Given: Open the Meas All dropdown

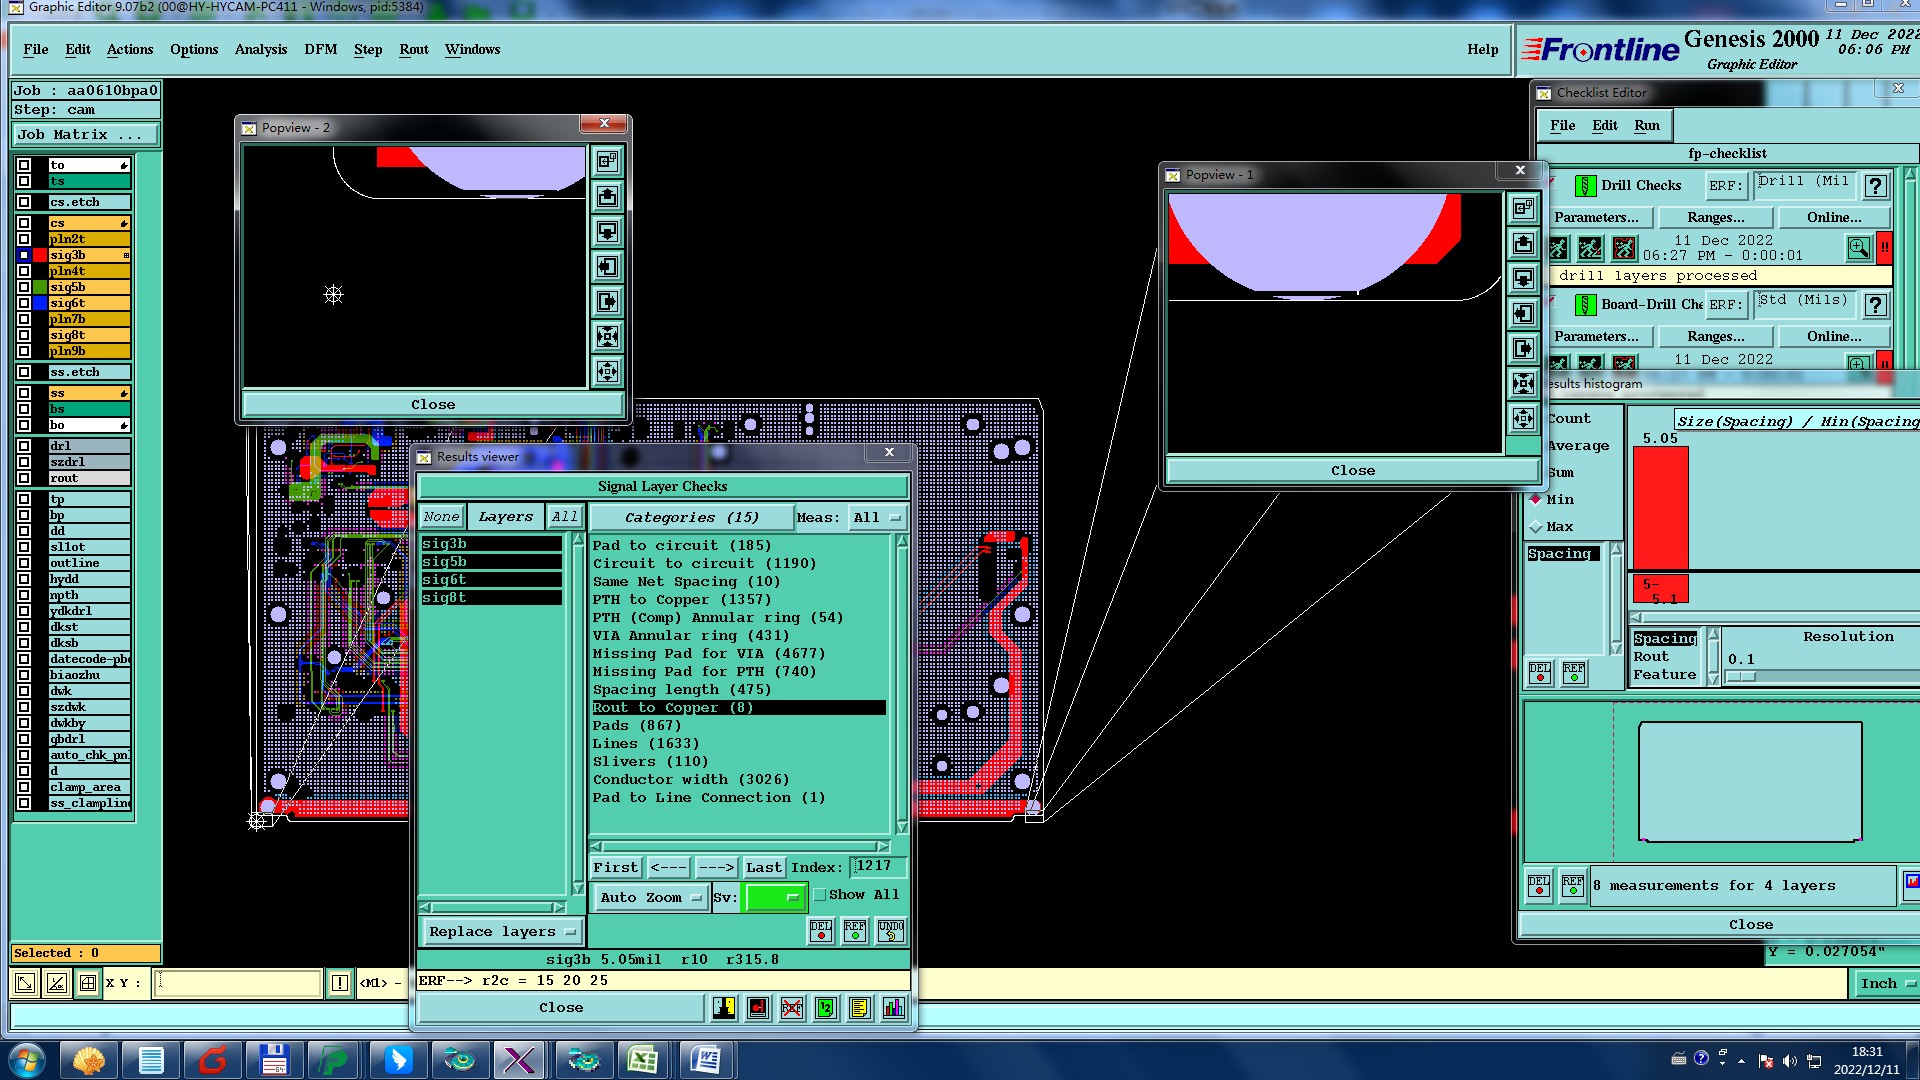Looking at the screenshot, I should [877, 518].
